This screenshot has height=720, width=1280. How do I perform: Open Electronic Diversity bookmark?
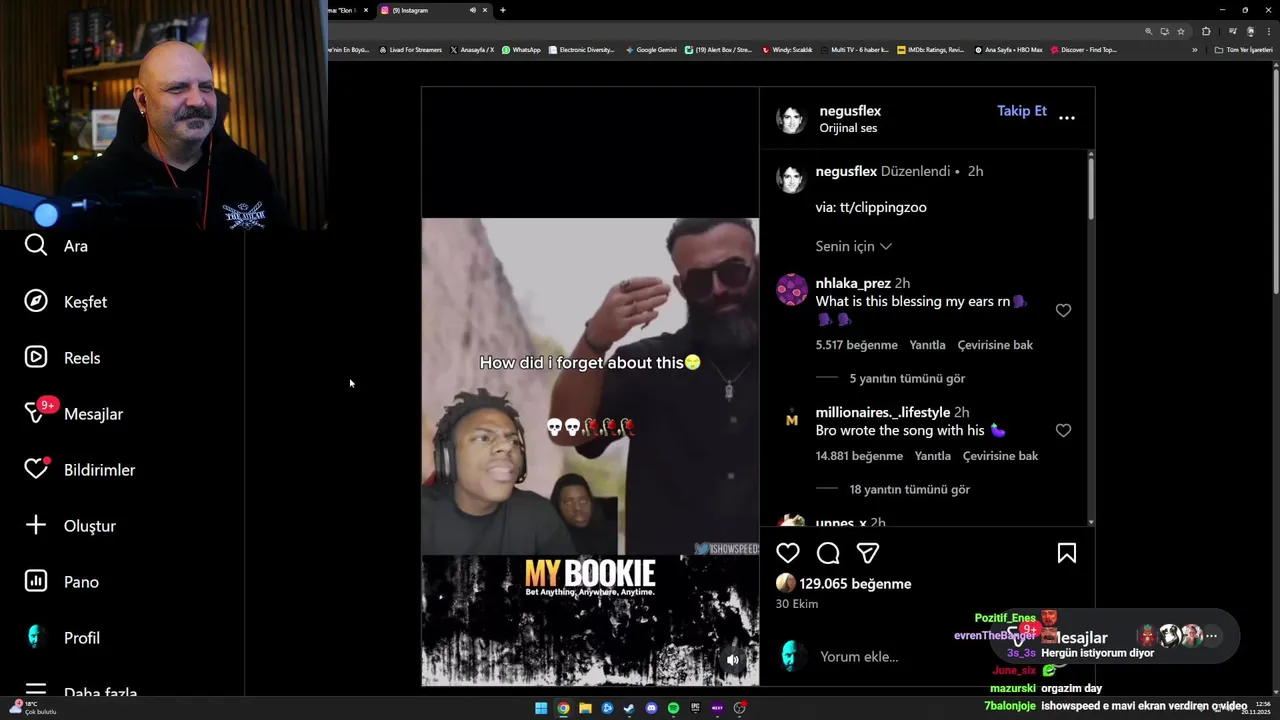[581, 50]
